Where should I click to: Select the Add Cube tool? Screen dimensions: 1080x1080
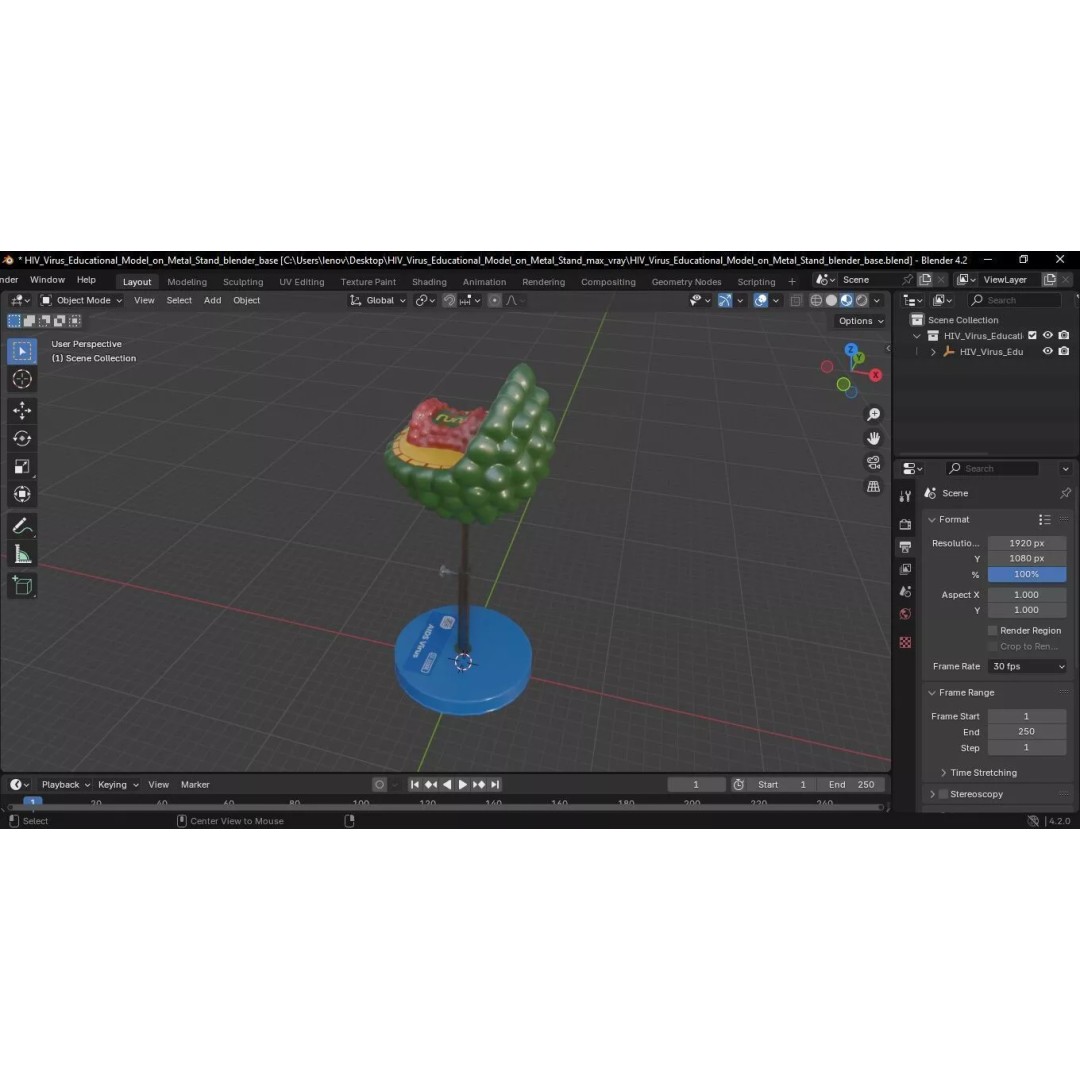coord(22,586)
